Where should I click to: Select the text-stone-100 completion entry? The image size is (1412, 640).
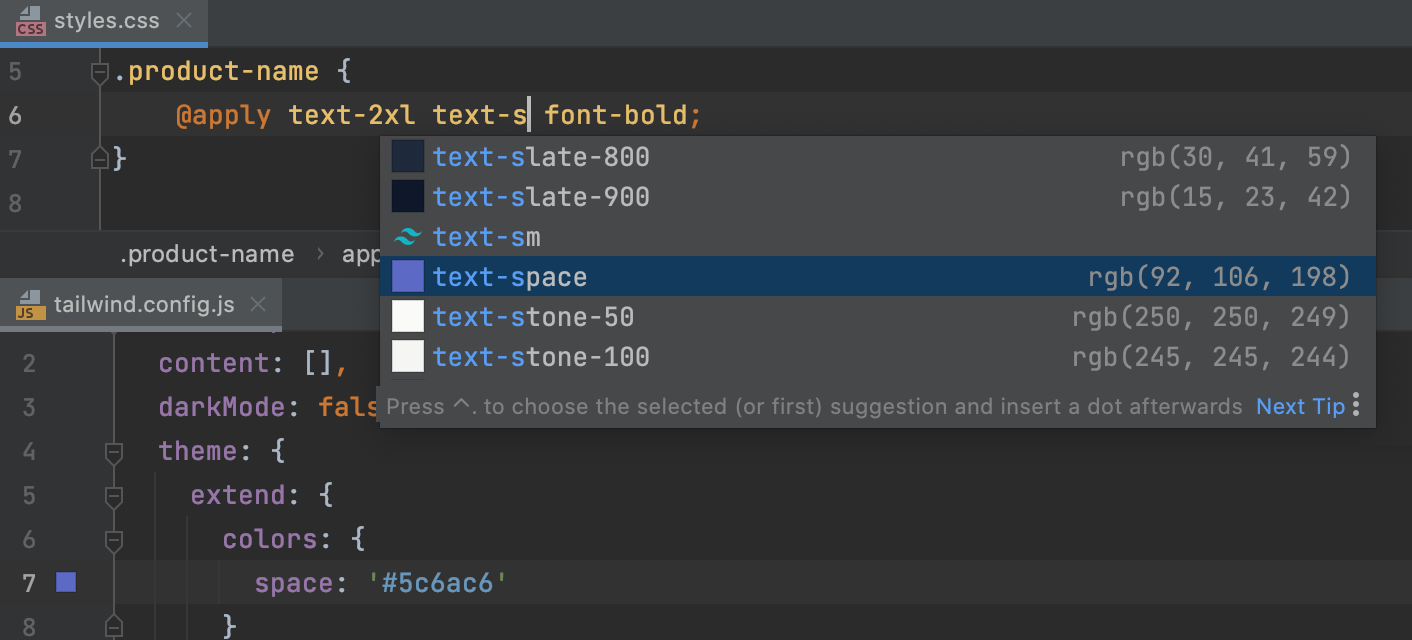[x=541, y=356]
